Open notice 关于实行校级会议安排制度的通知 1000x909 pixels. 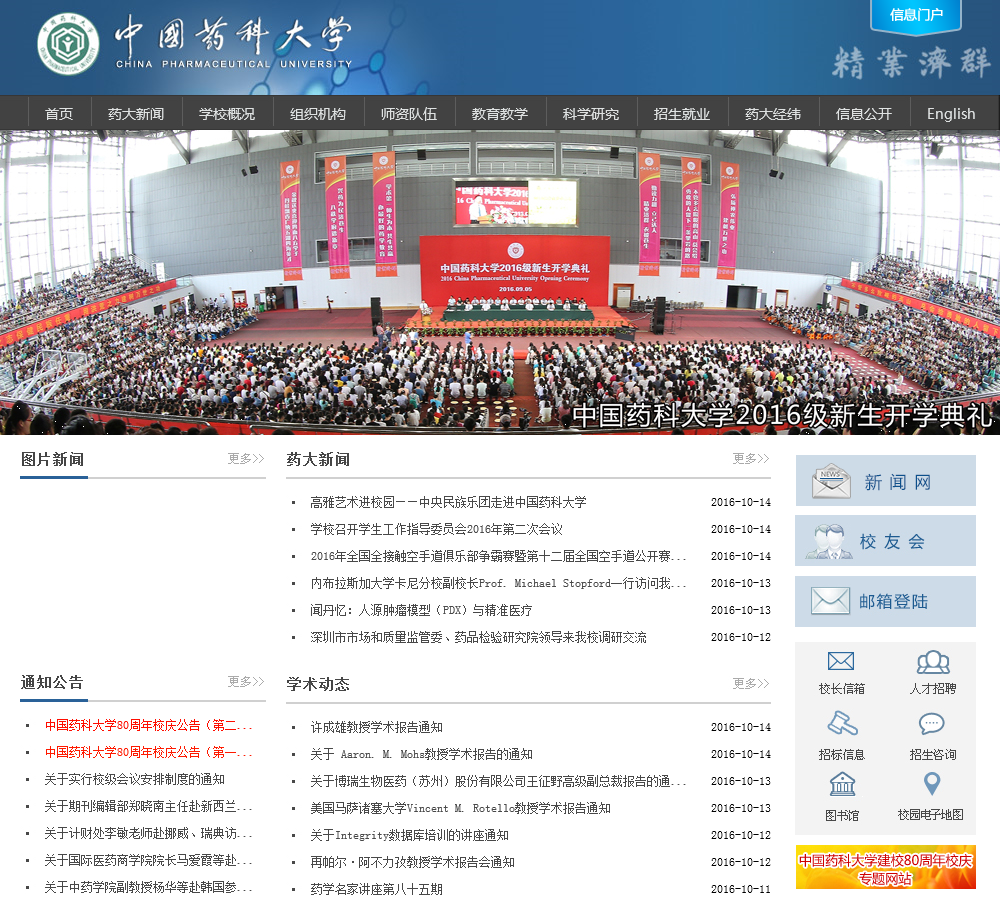135,779
